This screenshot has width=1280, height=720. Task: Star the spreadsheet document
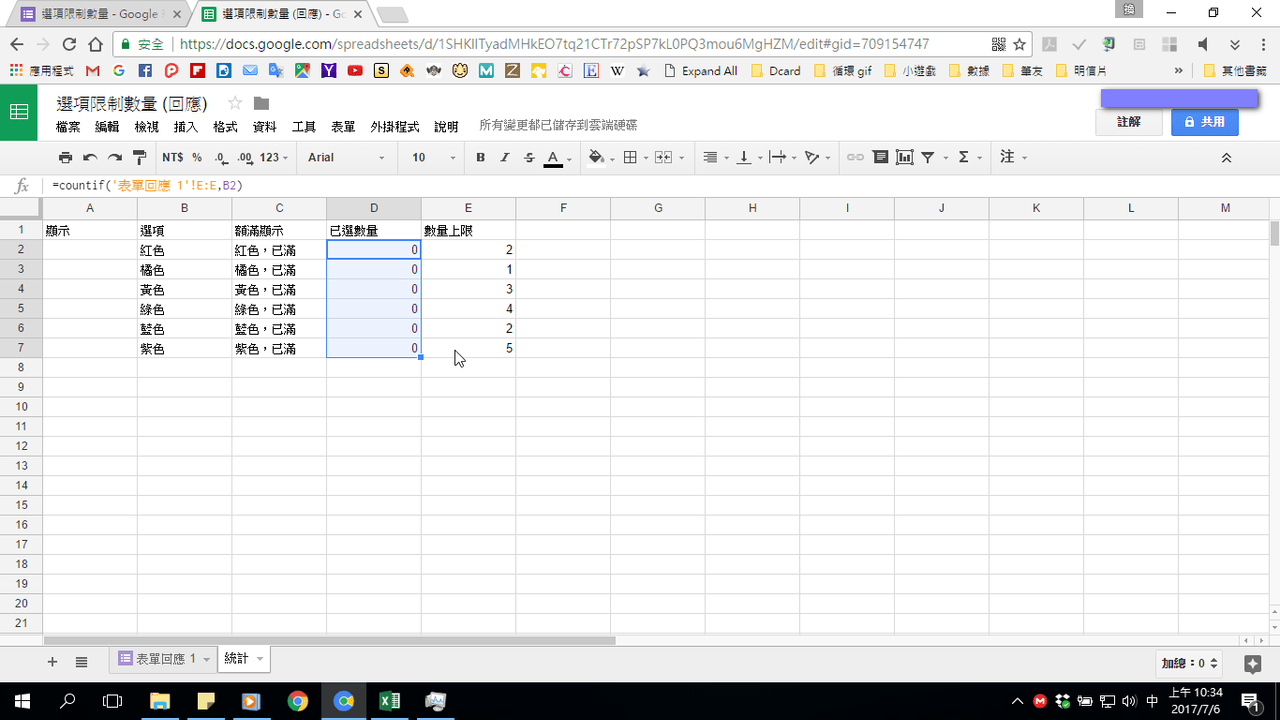click(235, 103)
